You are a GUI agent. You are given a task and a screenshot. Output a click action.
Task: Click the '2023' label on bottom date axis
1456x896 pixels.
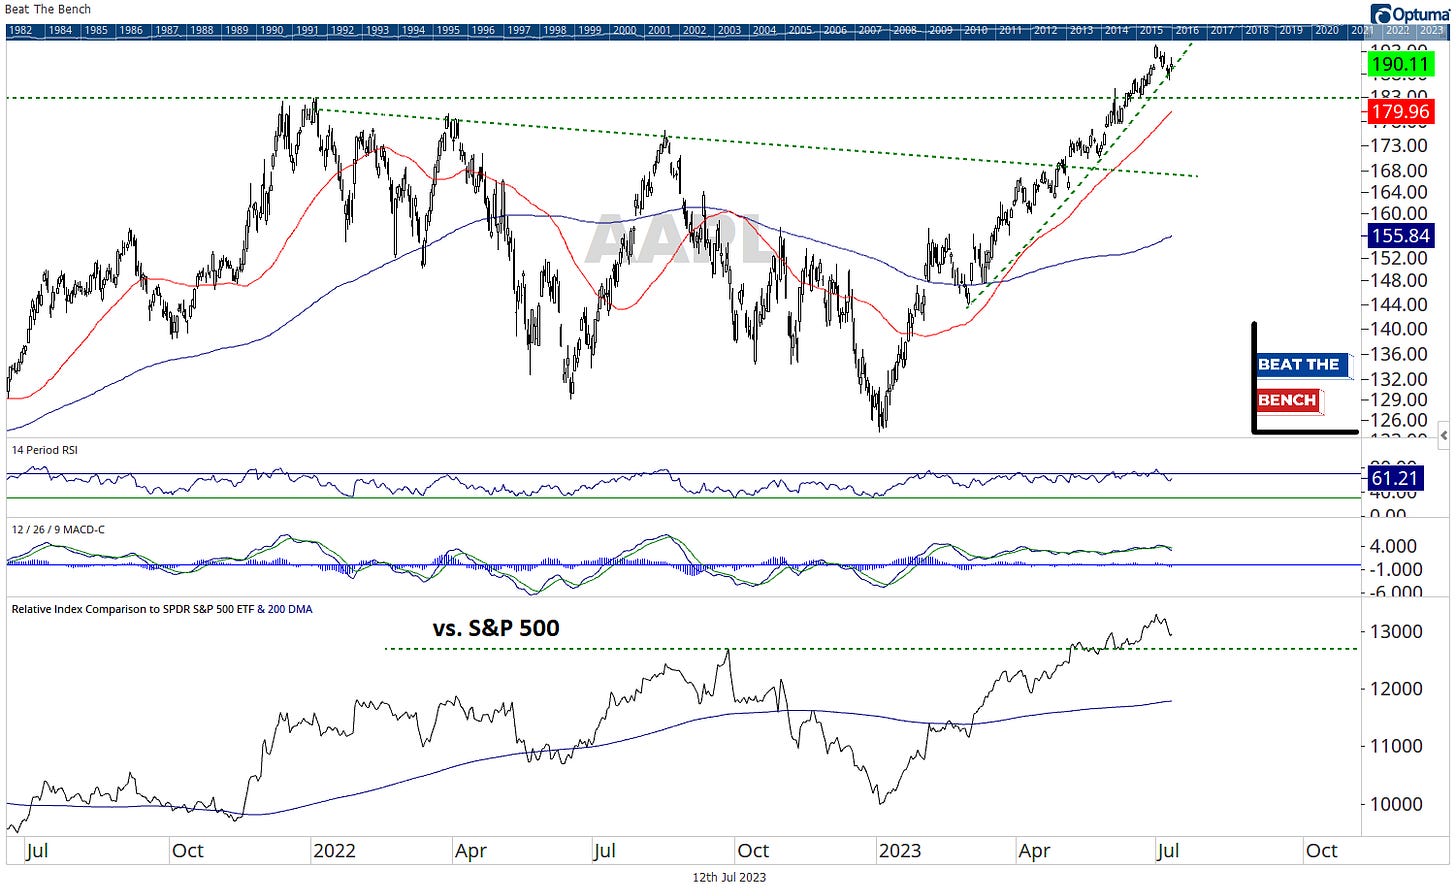(899, 851)
